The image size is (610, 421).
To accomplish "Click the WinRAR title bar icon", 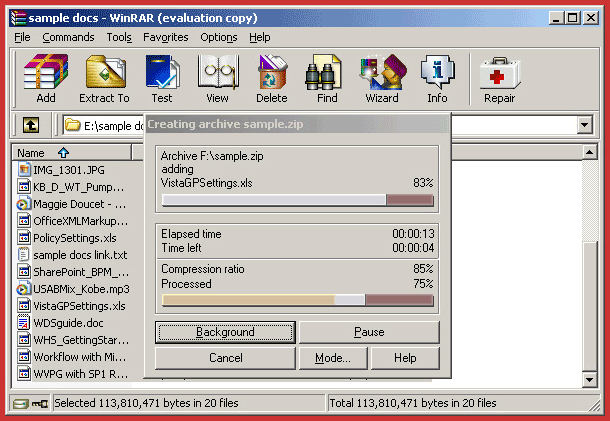I will [x=18, y=18].
